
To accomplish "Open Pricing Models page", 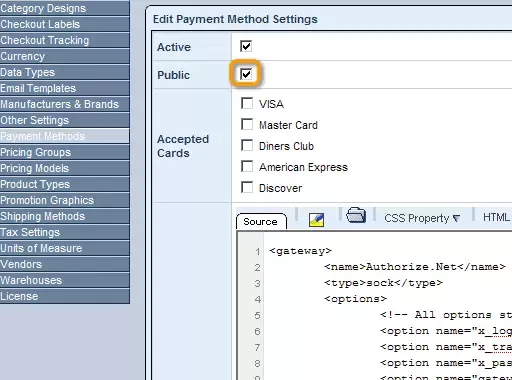I will (x=65, y=168).
